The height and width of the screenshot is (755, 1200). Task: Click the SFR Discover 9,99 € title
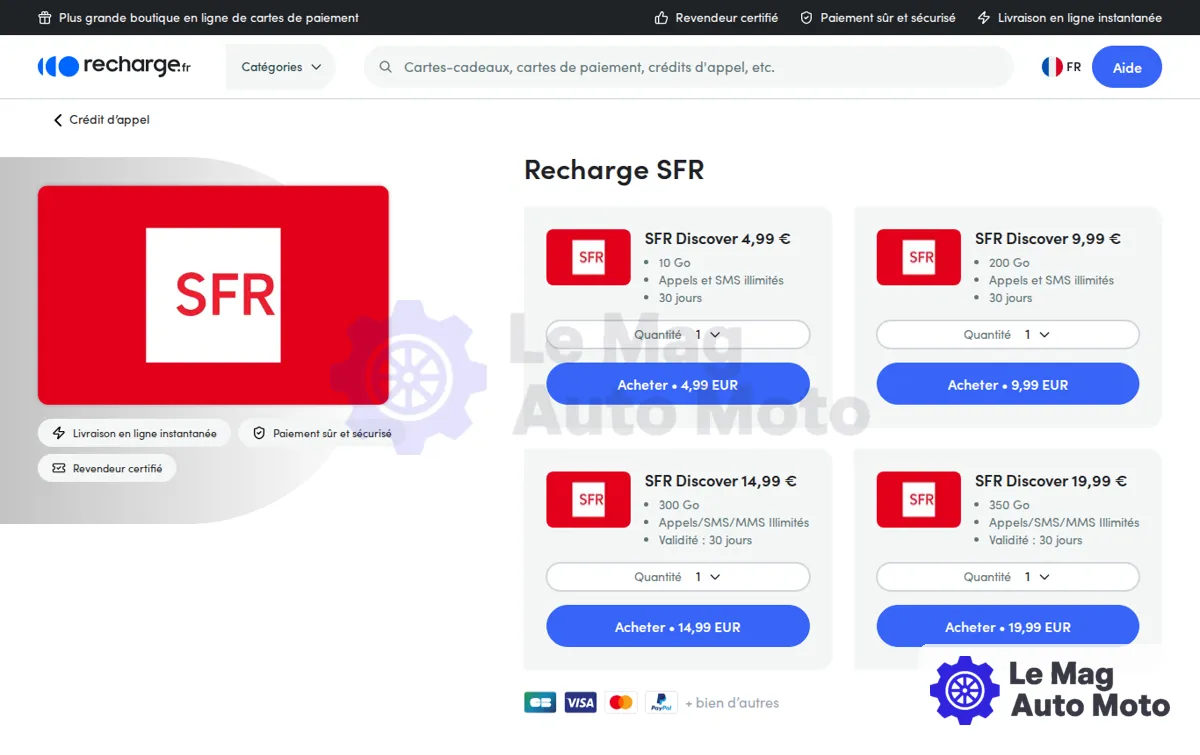click(1048, 239)
